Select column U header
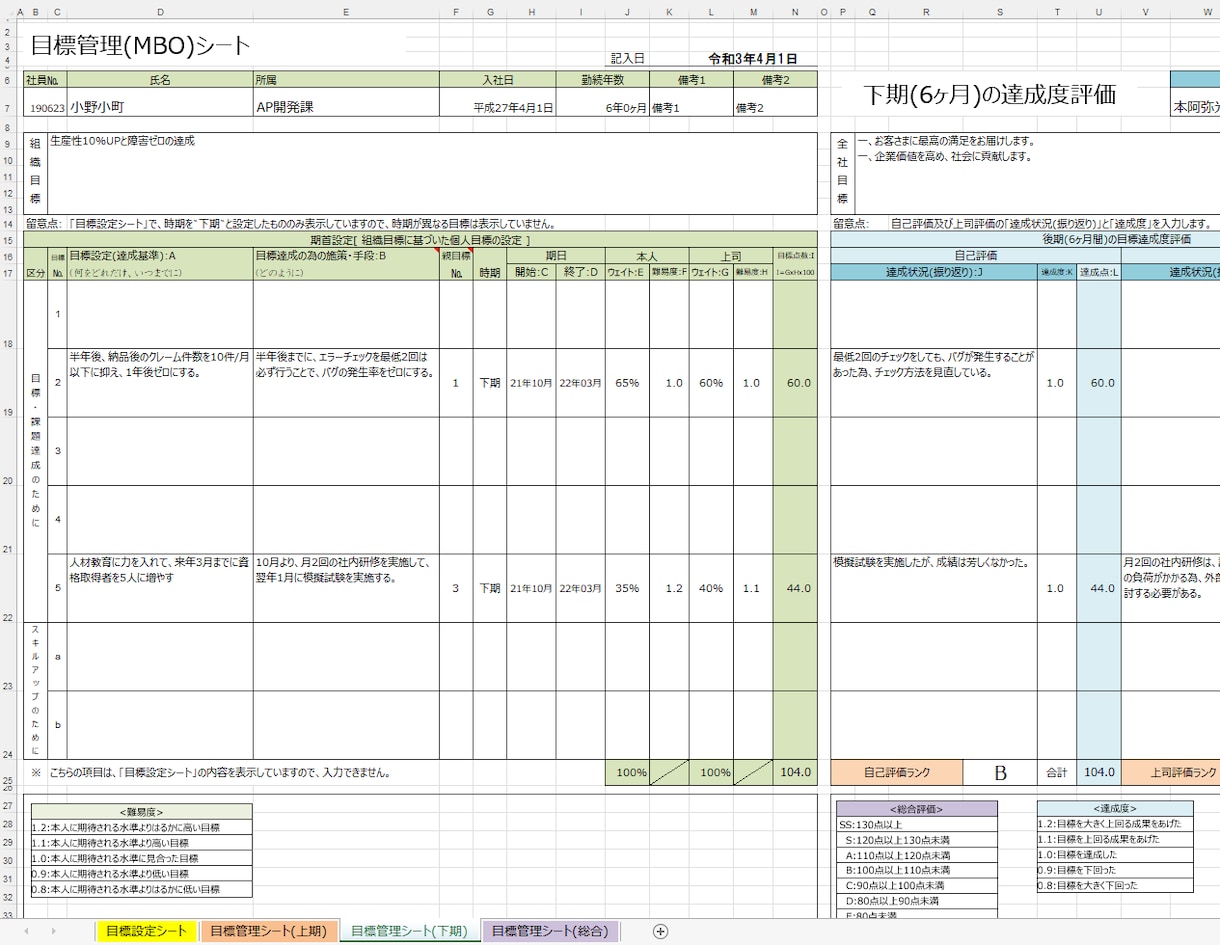 pyautogui.click(x=1099, y=12)
